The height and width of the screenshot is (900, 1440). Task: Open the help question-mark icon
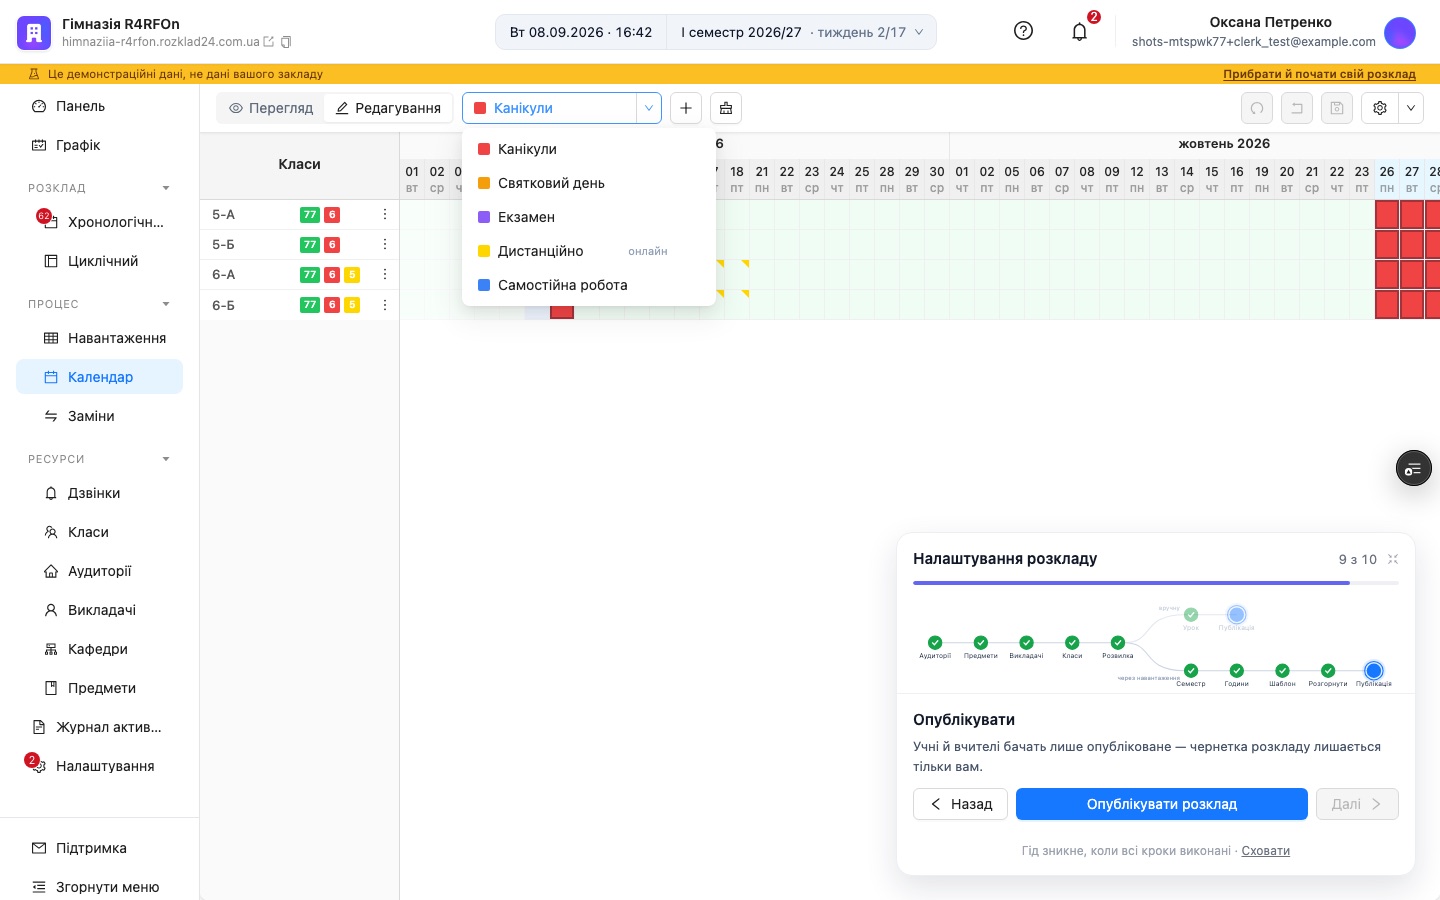coord(1023,31)
